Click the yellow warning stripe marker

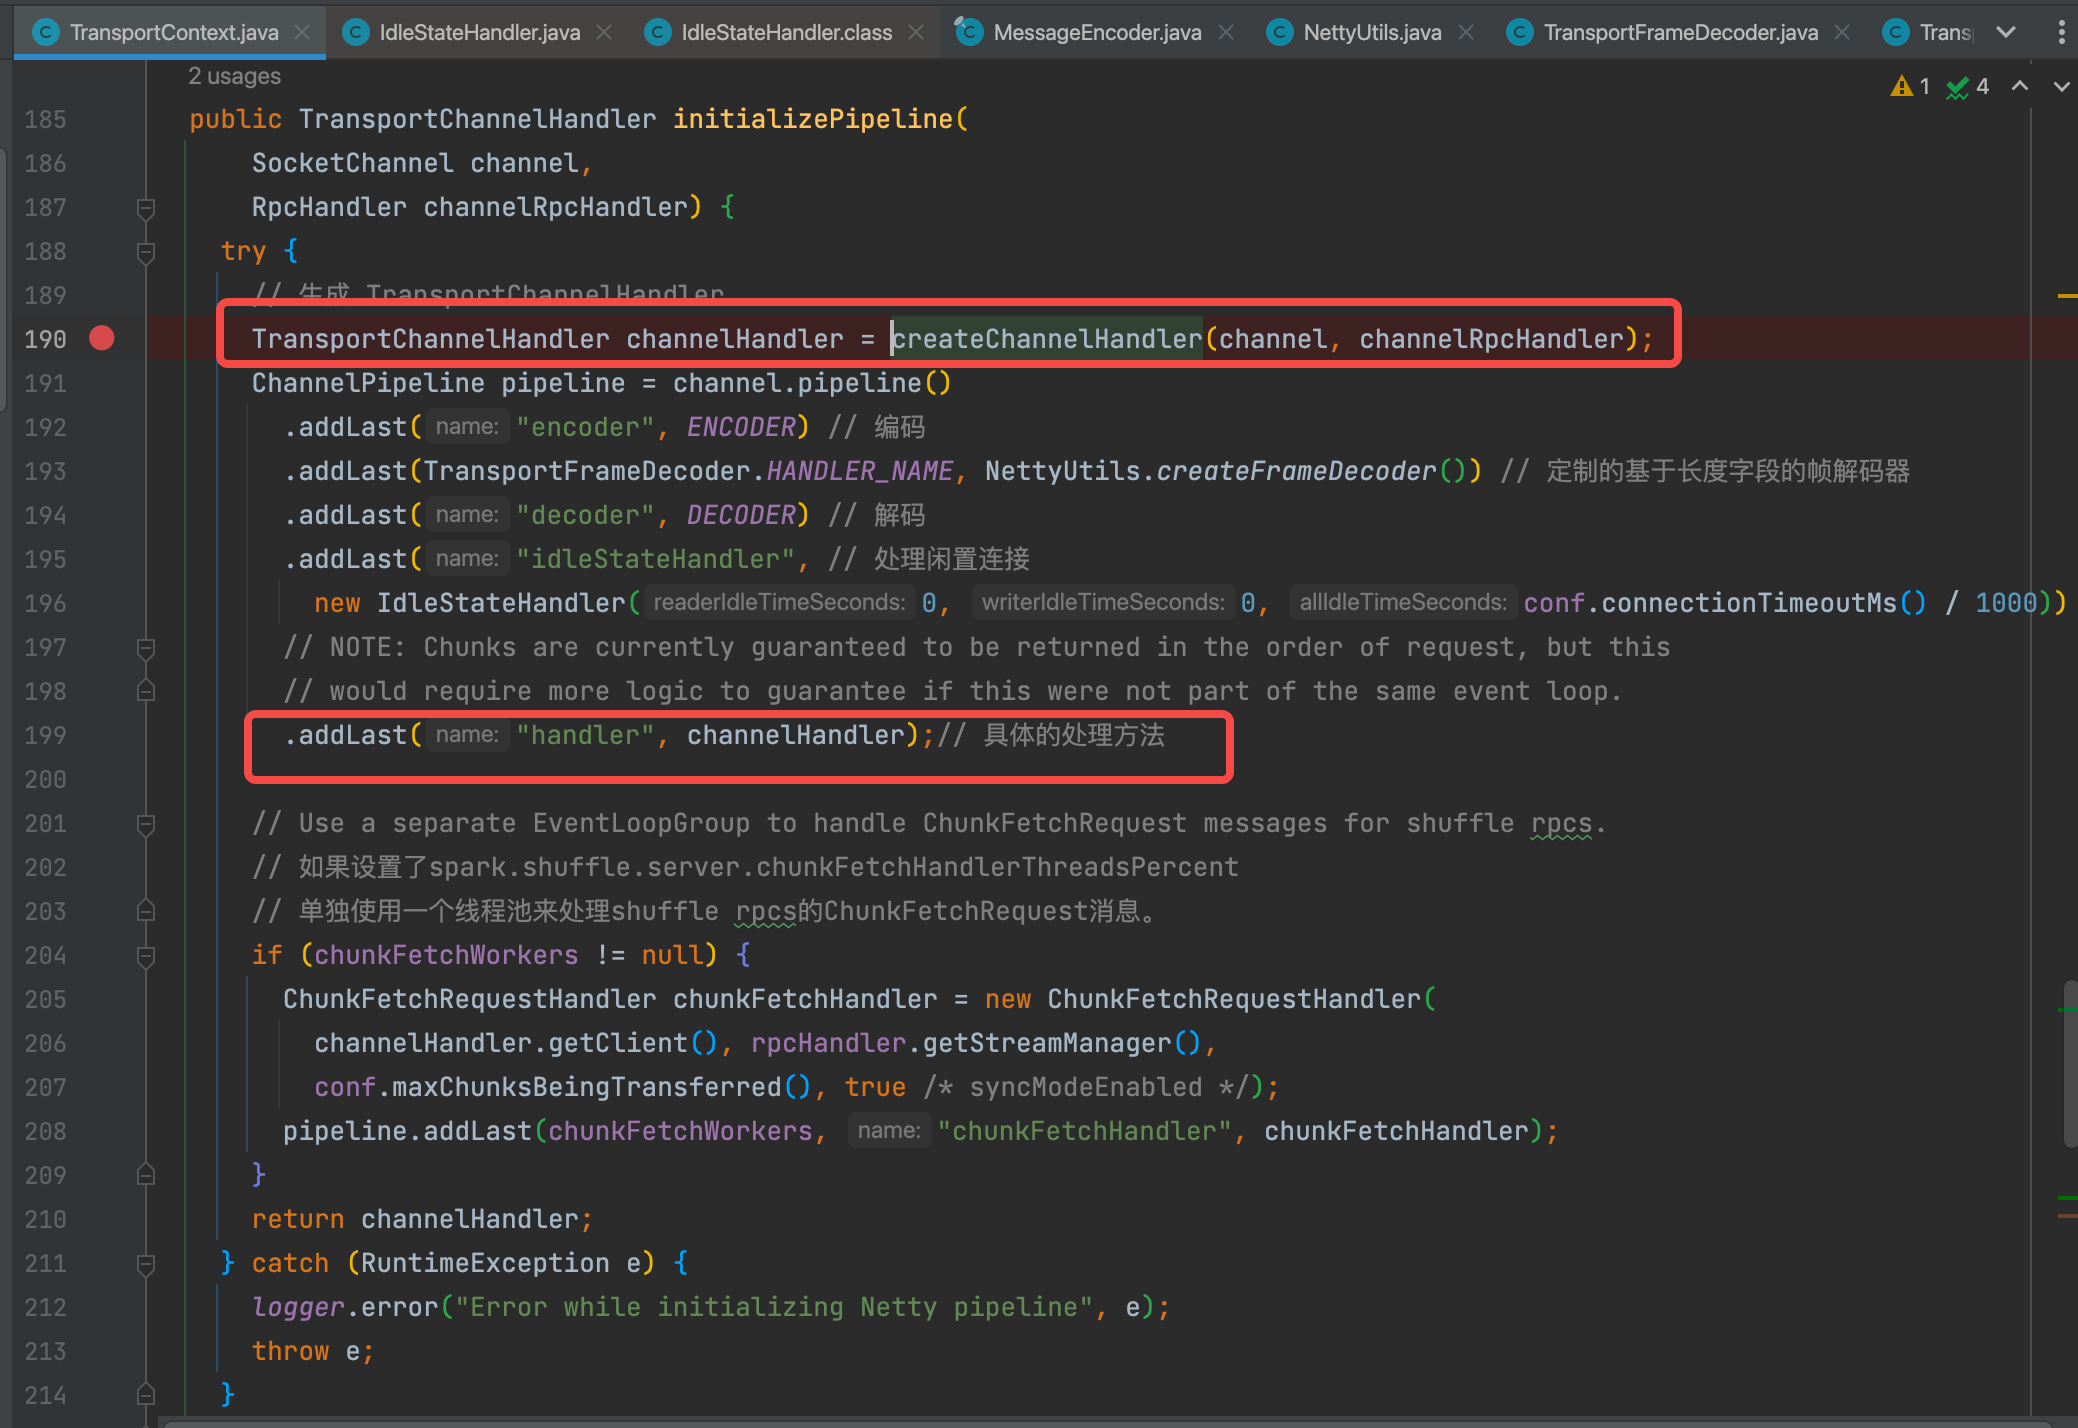click(x=2067, y=296)
